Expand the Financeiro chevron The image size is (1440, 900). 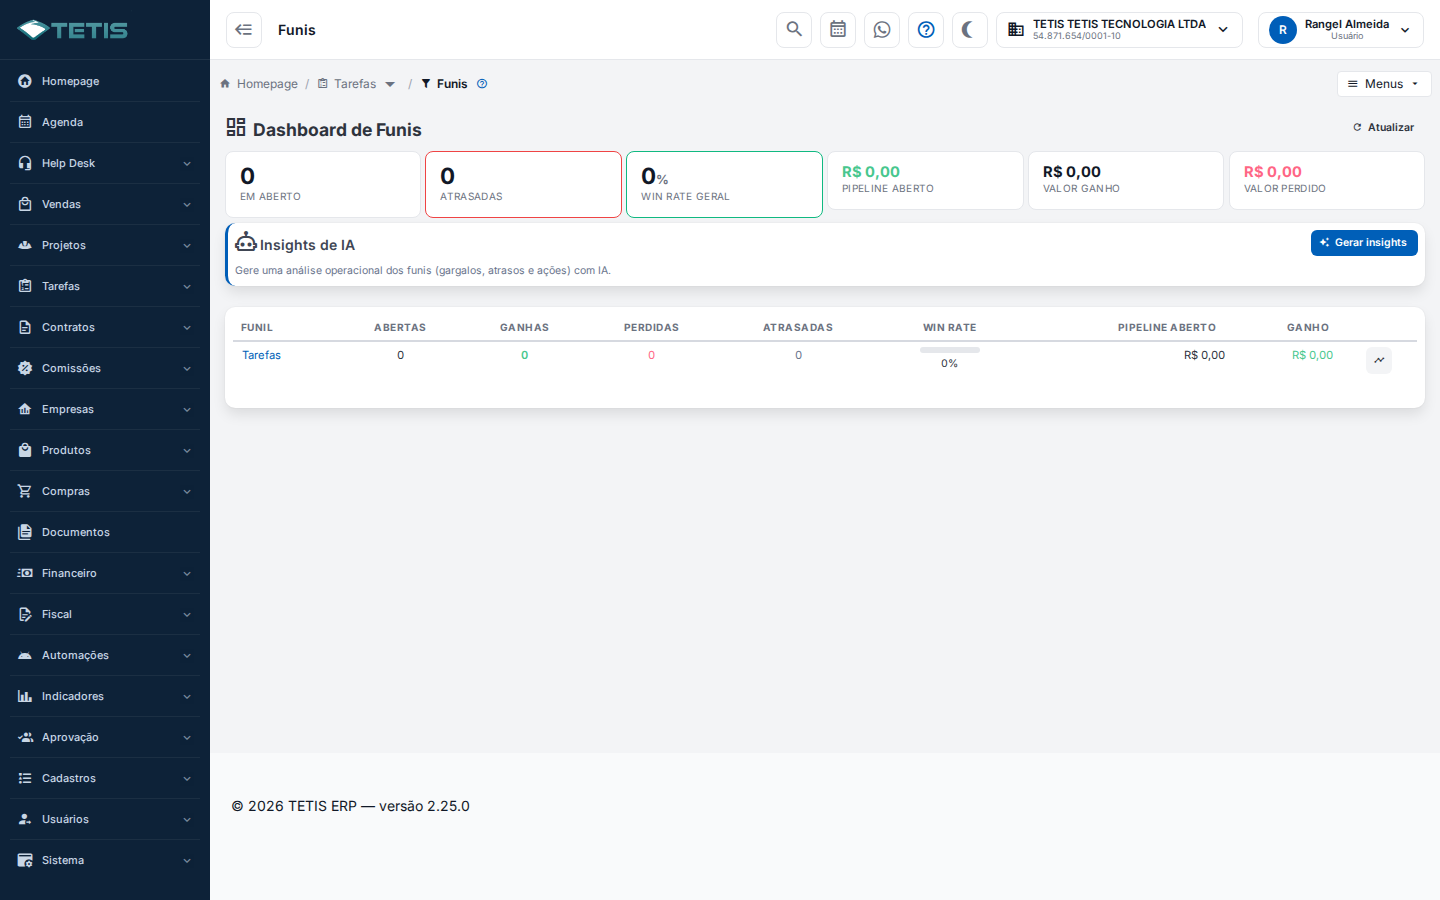click(x=187, y=573)
